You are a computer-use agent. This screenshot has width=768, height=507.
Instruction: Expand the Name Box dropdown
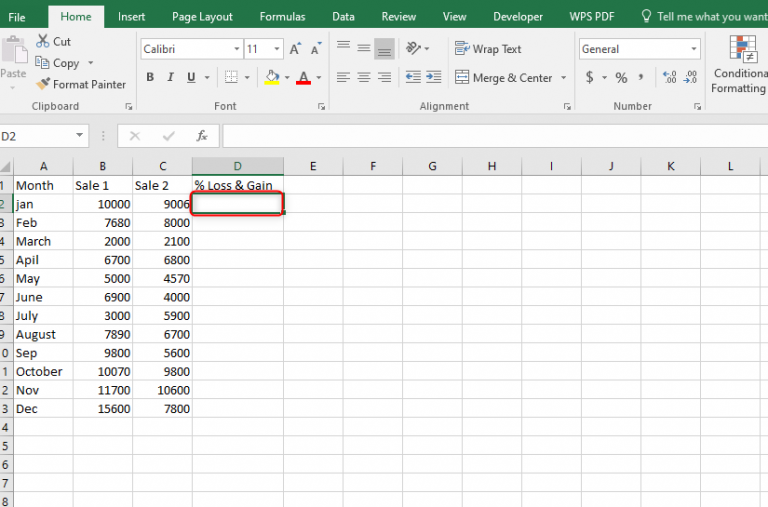tap(79, 135)
